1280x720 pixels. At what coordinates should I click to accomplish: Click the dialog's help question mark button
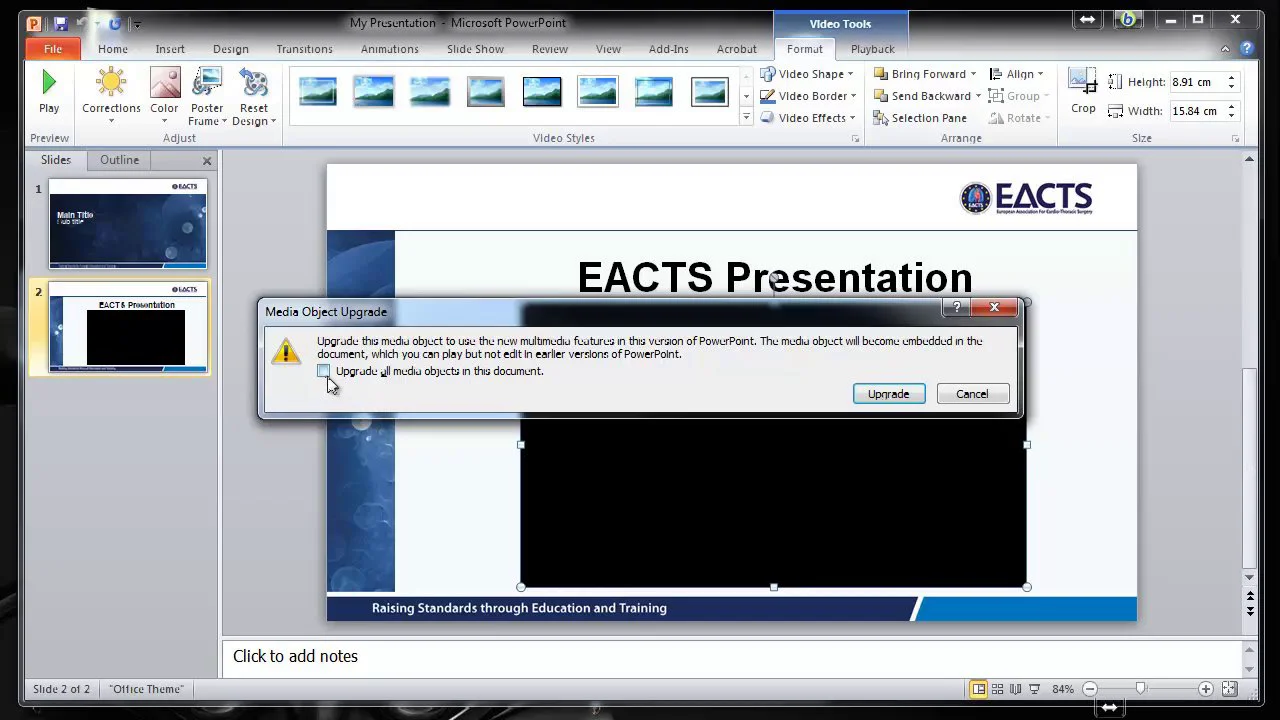[x=956, y=308]
